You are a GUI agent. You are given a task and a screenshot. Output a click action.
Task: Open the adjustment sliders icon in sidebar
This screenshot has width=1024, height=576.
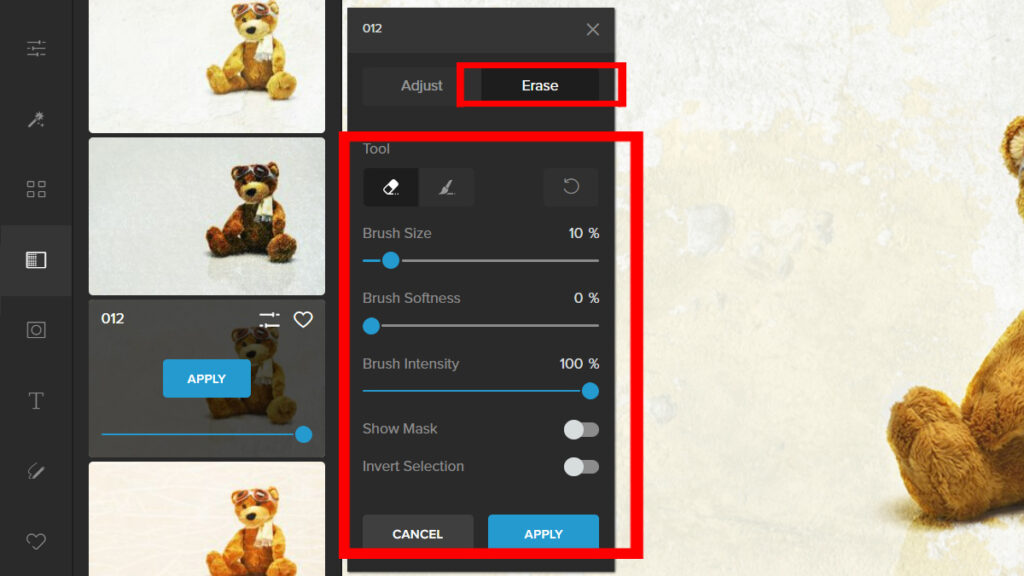[x=36, y=48]
